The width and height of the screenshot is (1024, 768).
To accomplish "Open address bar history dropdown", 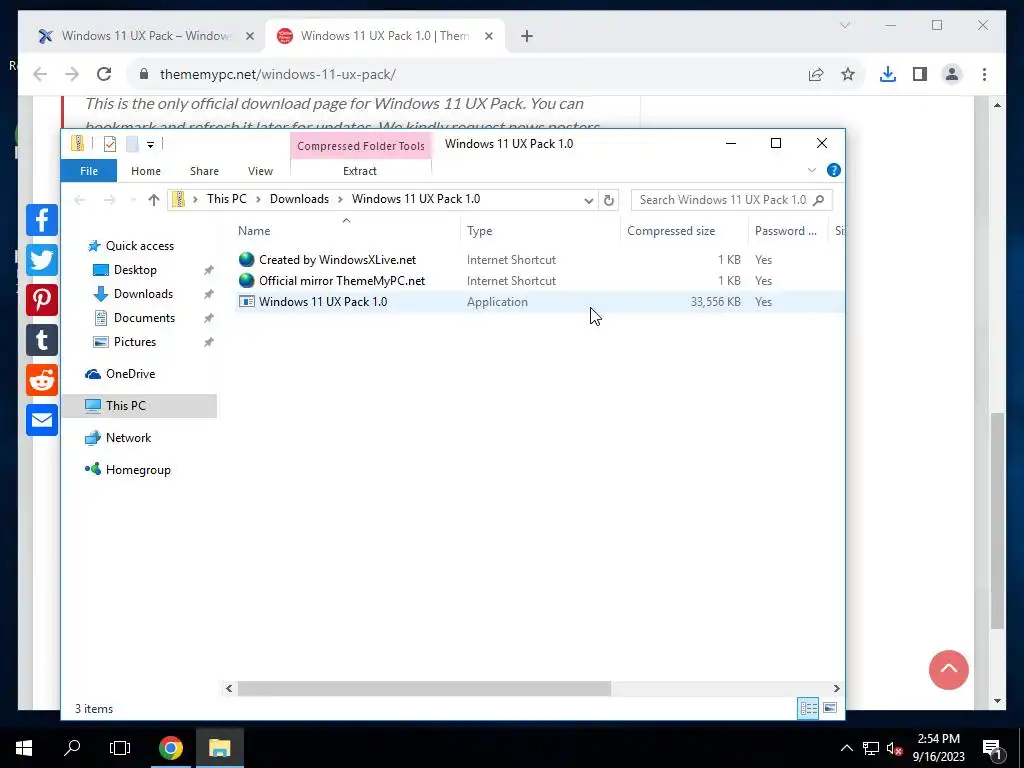I will point(588,200).
